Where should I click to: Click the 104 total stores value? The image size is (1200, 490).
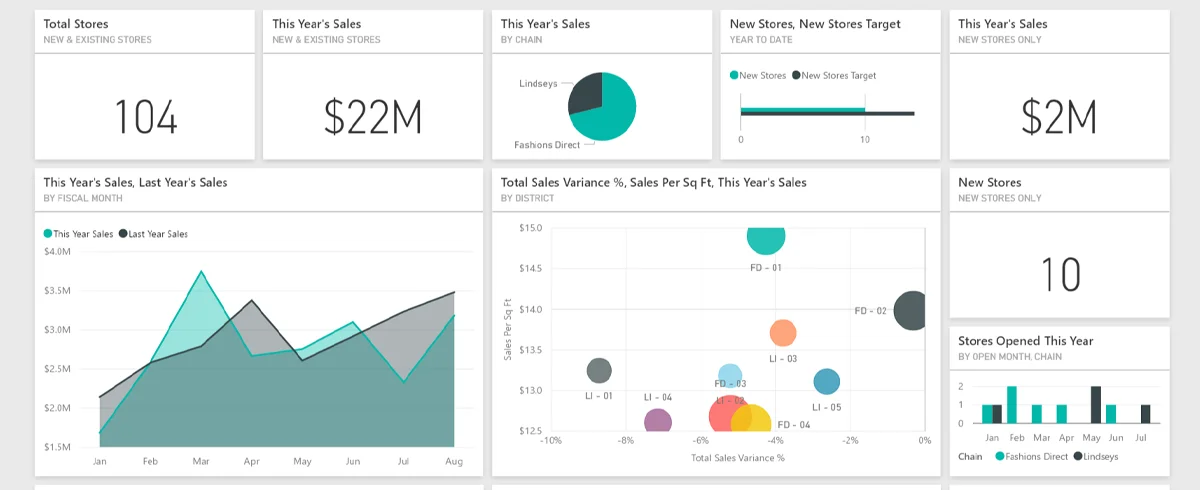[146, 117]
